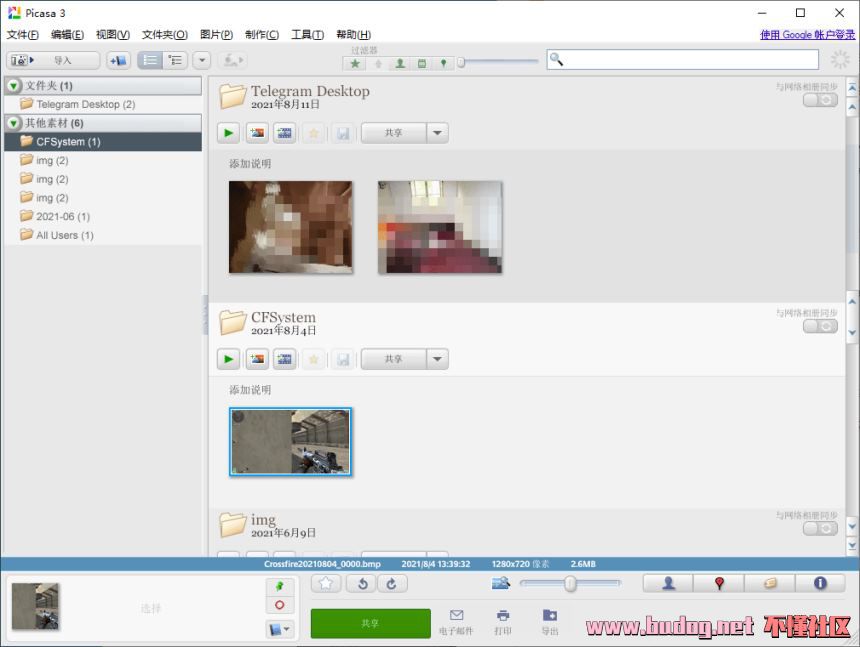Click the Email icon in bottom tray
Viewport: 860px width, 647px height.
click(x=456, y=621)
